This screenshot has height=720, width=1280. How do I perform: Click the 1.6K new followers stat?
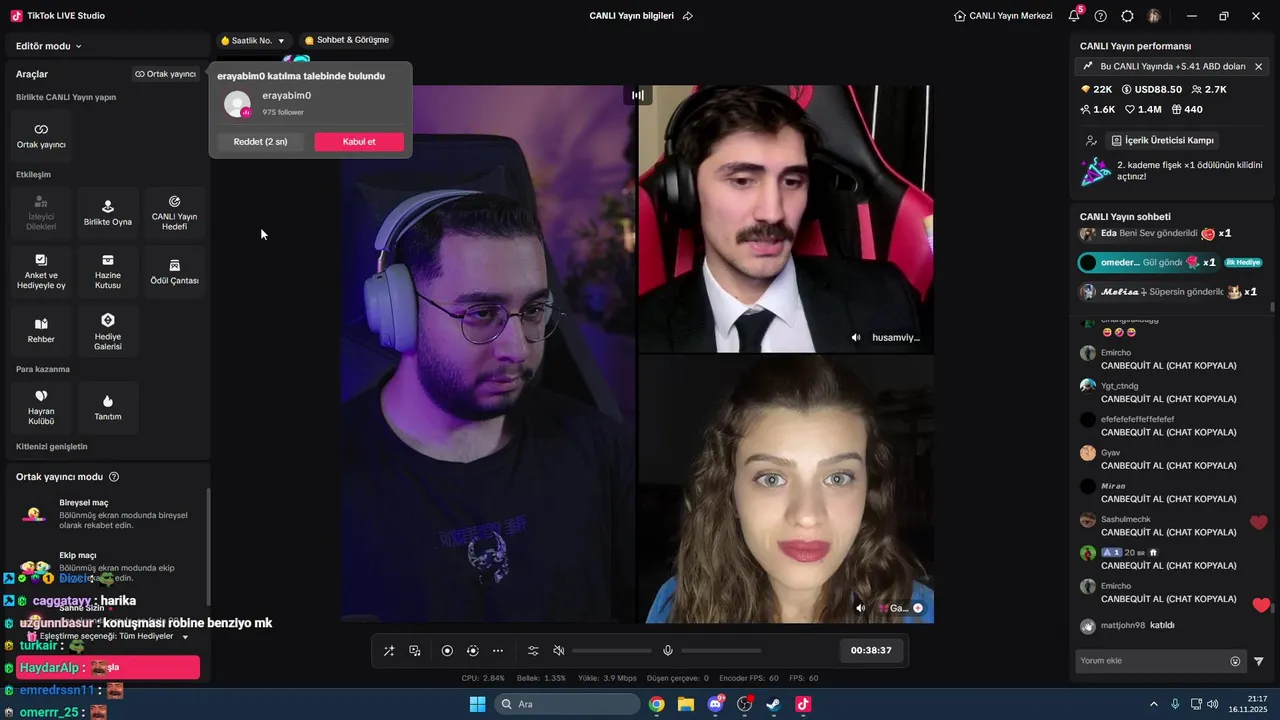point(1098,110)
